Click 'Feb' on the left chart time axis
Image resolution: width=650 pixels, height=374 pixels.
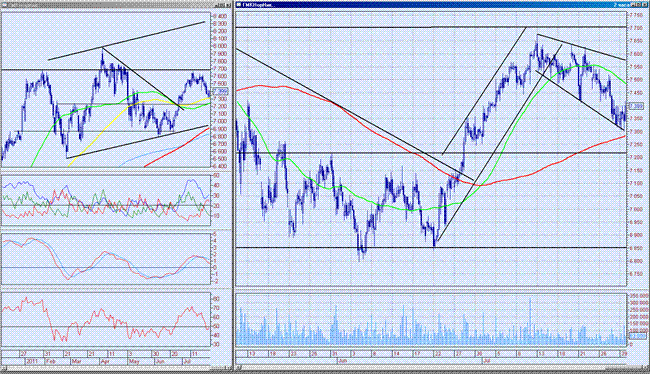point(51,361)
